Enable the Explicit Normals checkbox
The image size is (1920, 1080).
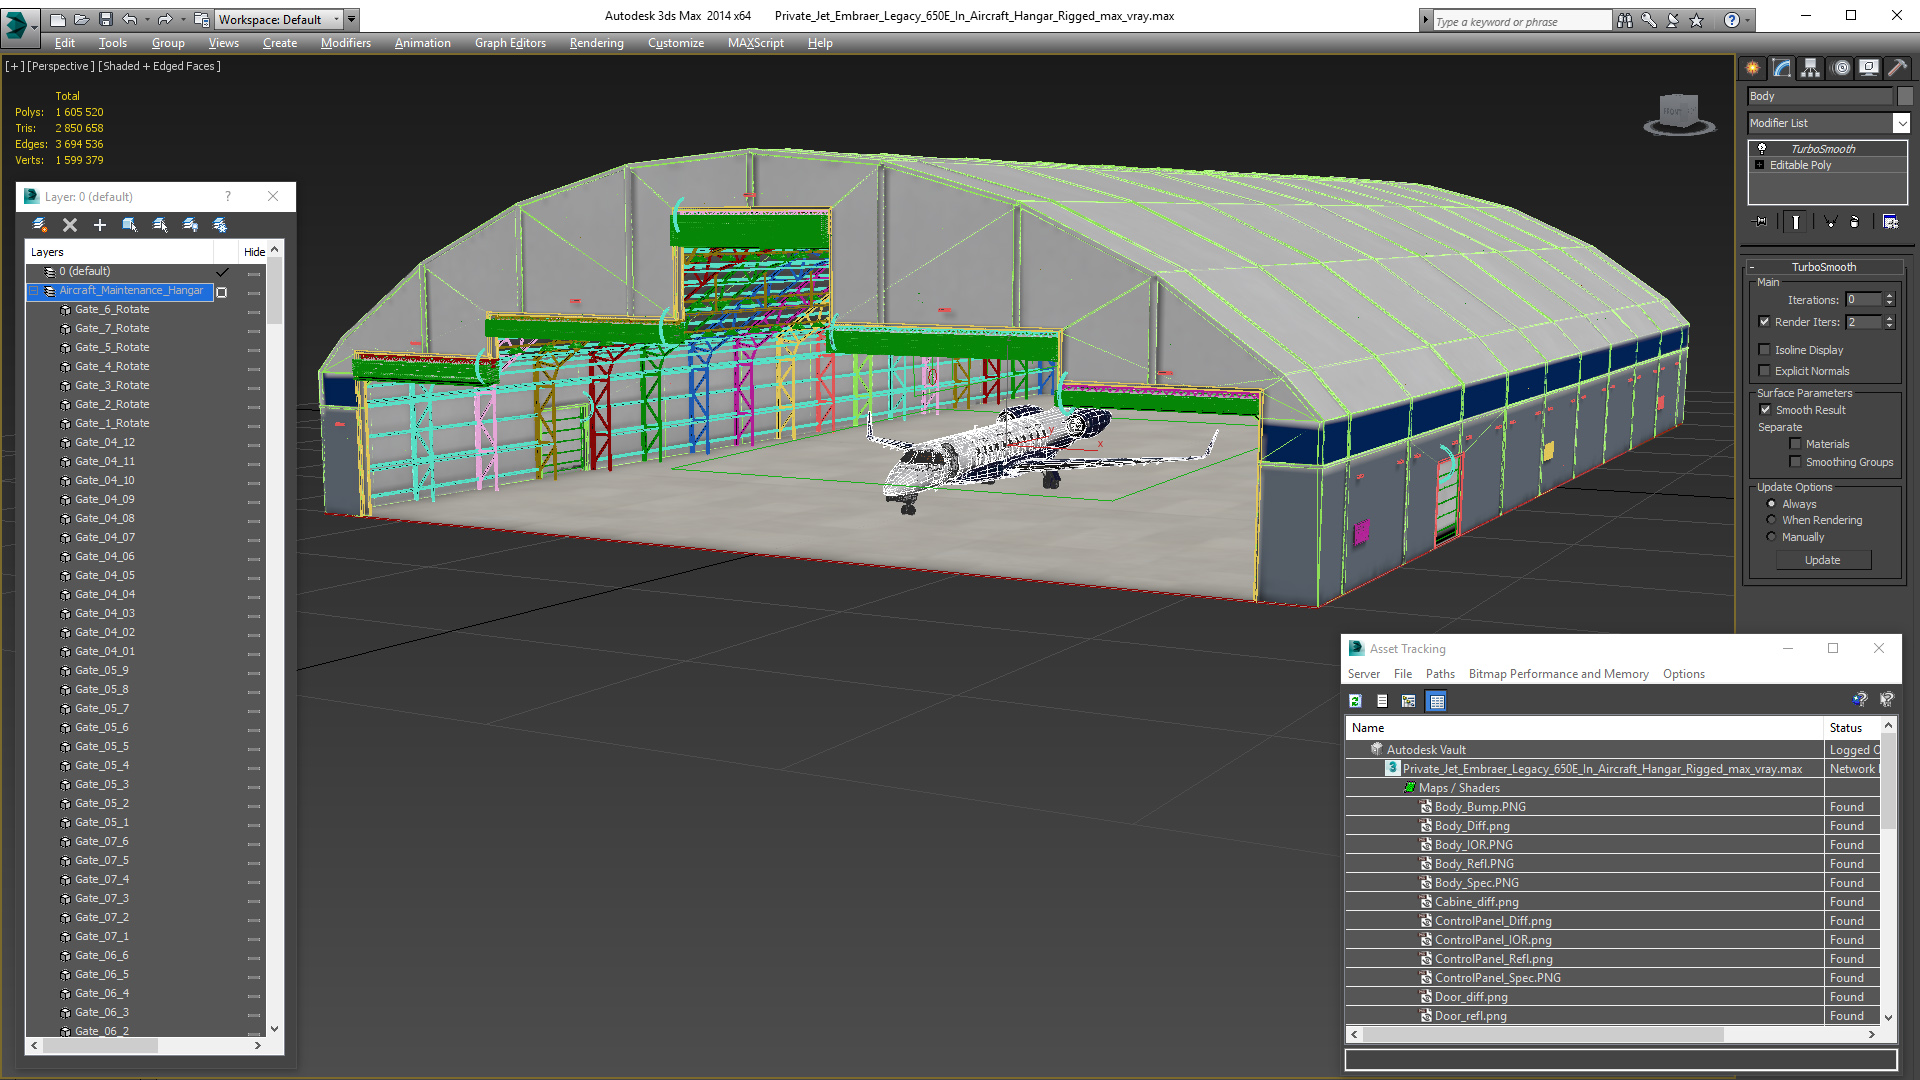(1765, 371)
